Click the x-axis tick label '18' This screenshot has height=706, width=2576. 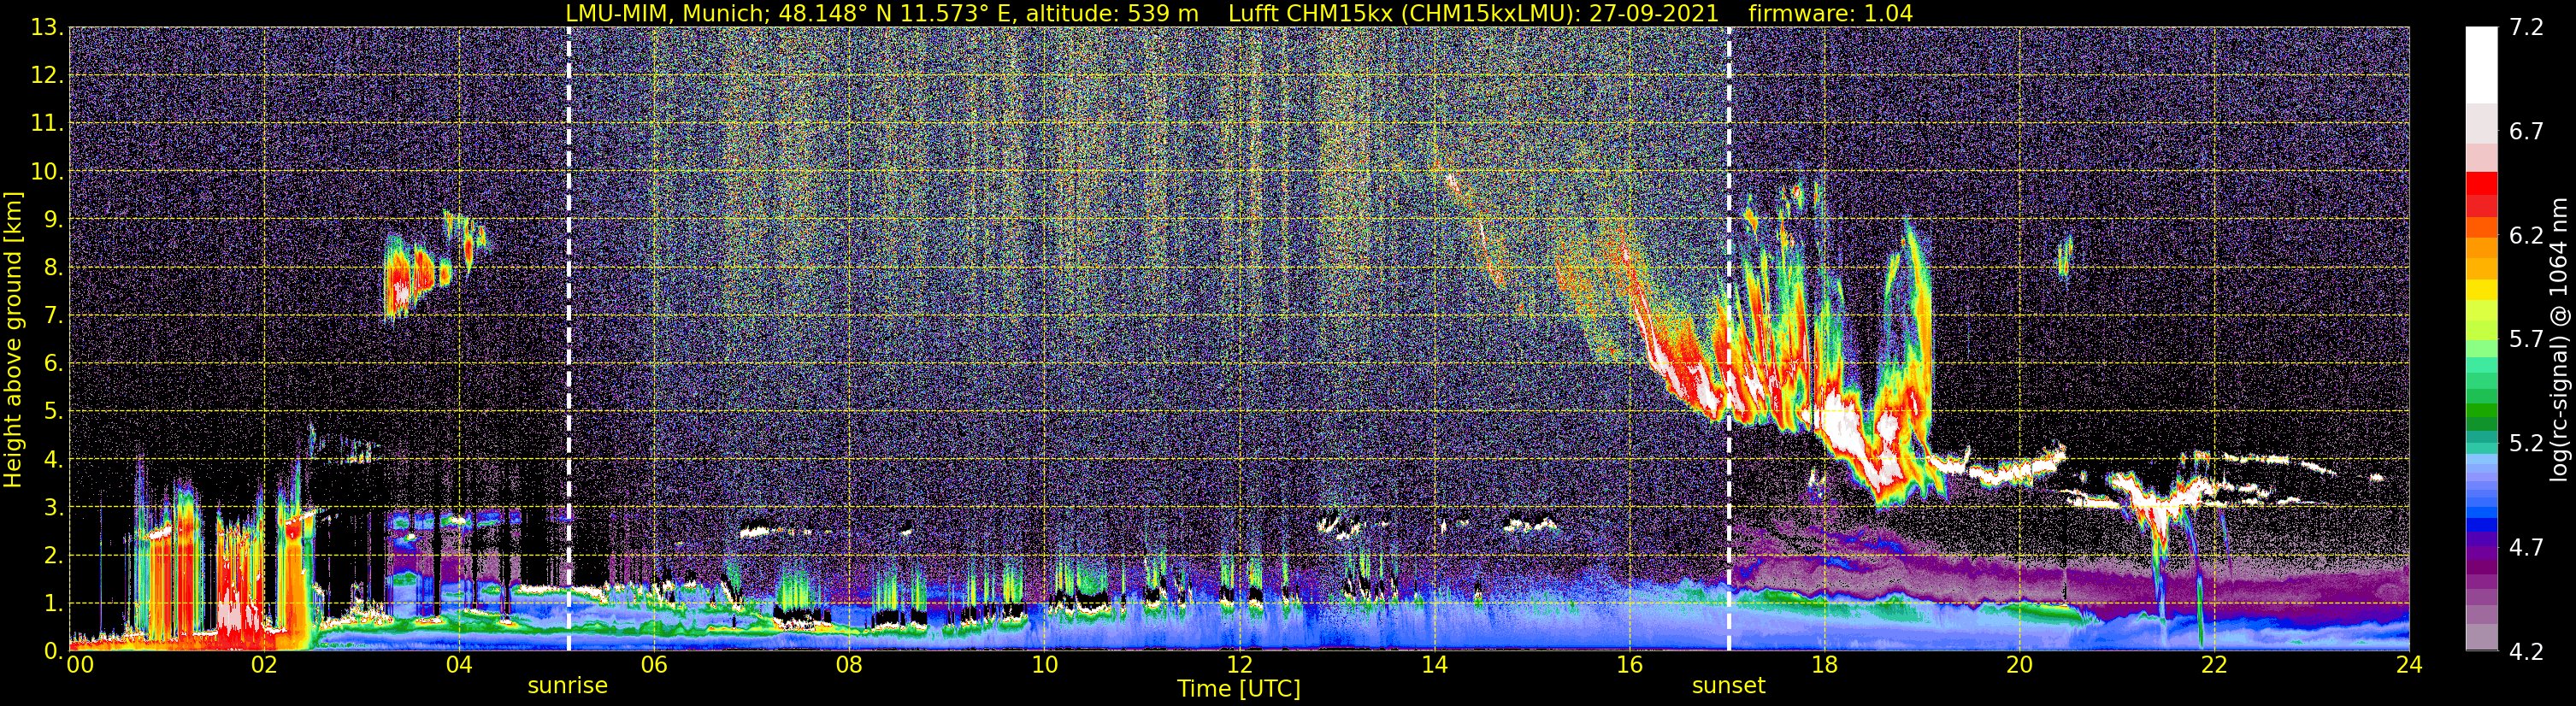tap(1824, 666)
